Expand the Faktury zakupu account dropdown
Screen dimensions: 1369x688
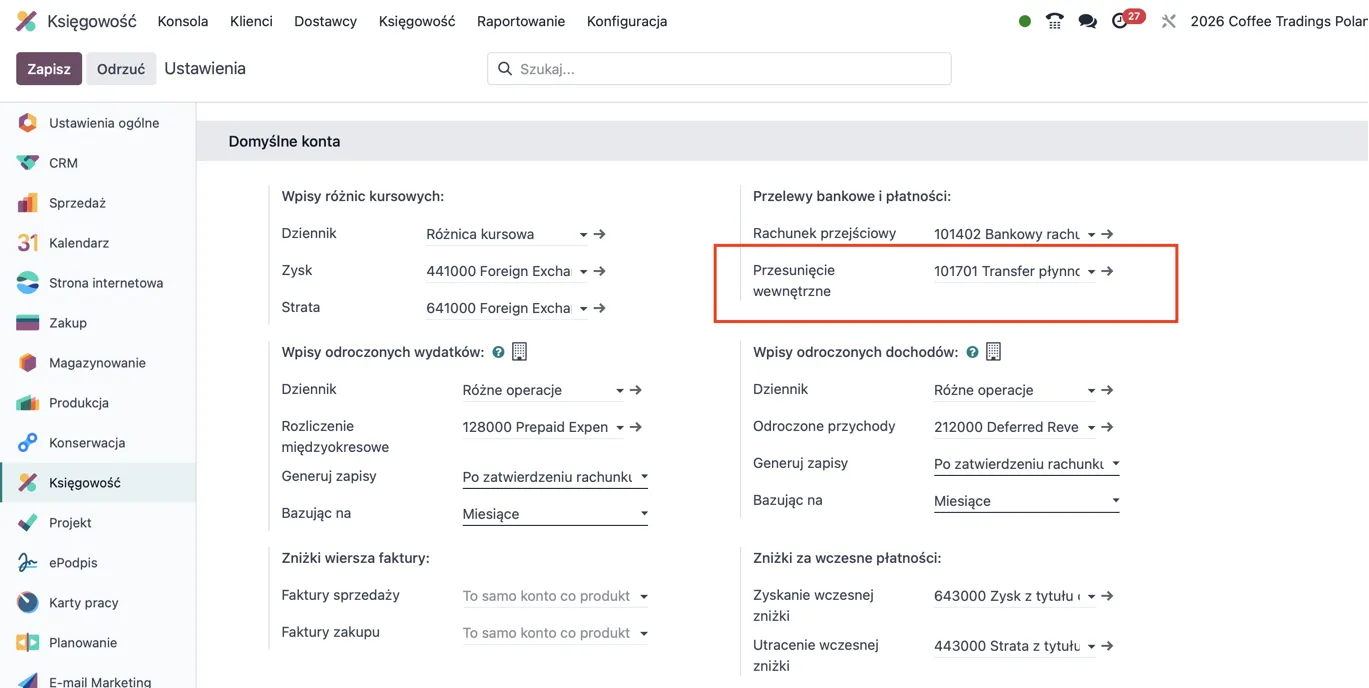click(644, 633)
